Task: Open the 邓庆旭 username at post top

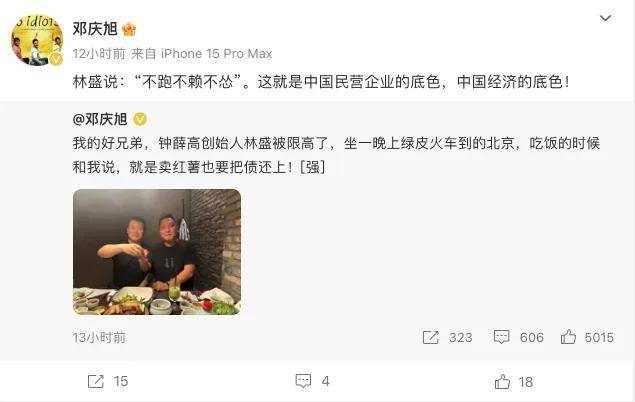Action: pyautogui.click(x=95, y=29)
